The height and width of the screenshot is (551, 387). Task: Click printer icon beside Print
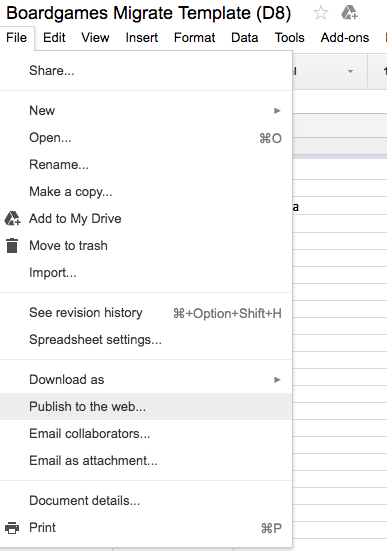[x=12, y=527]
